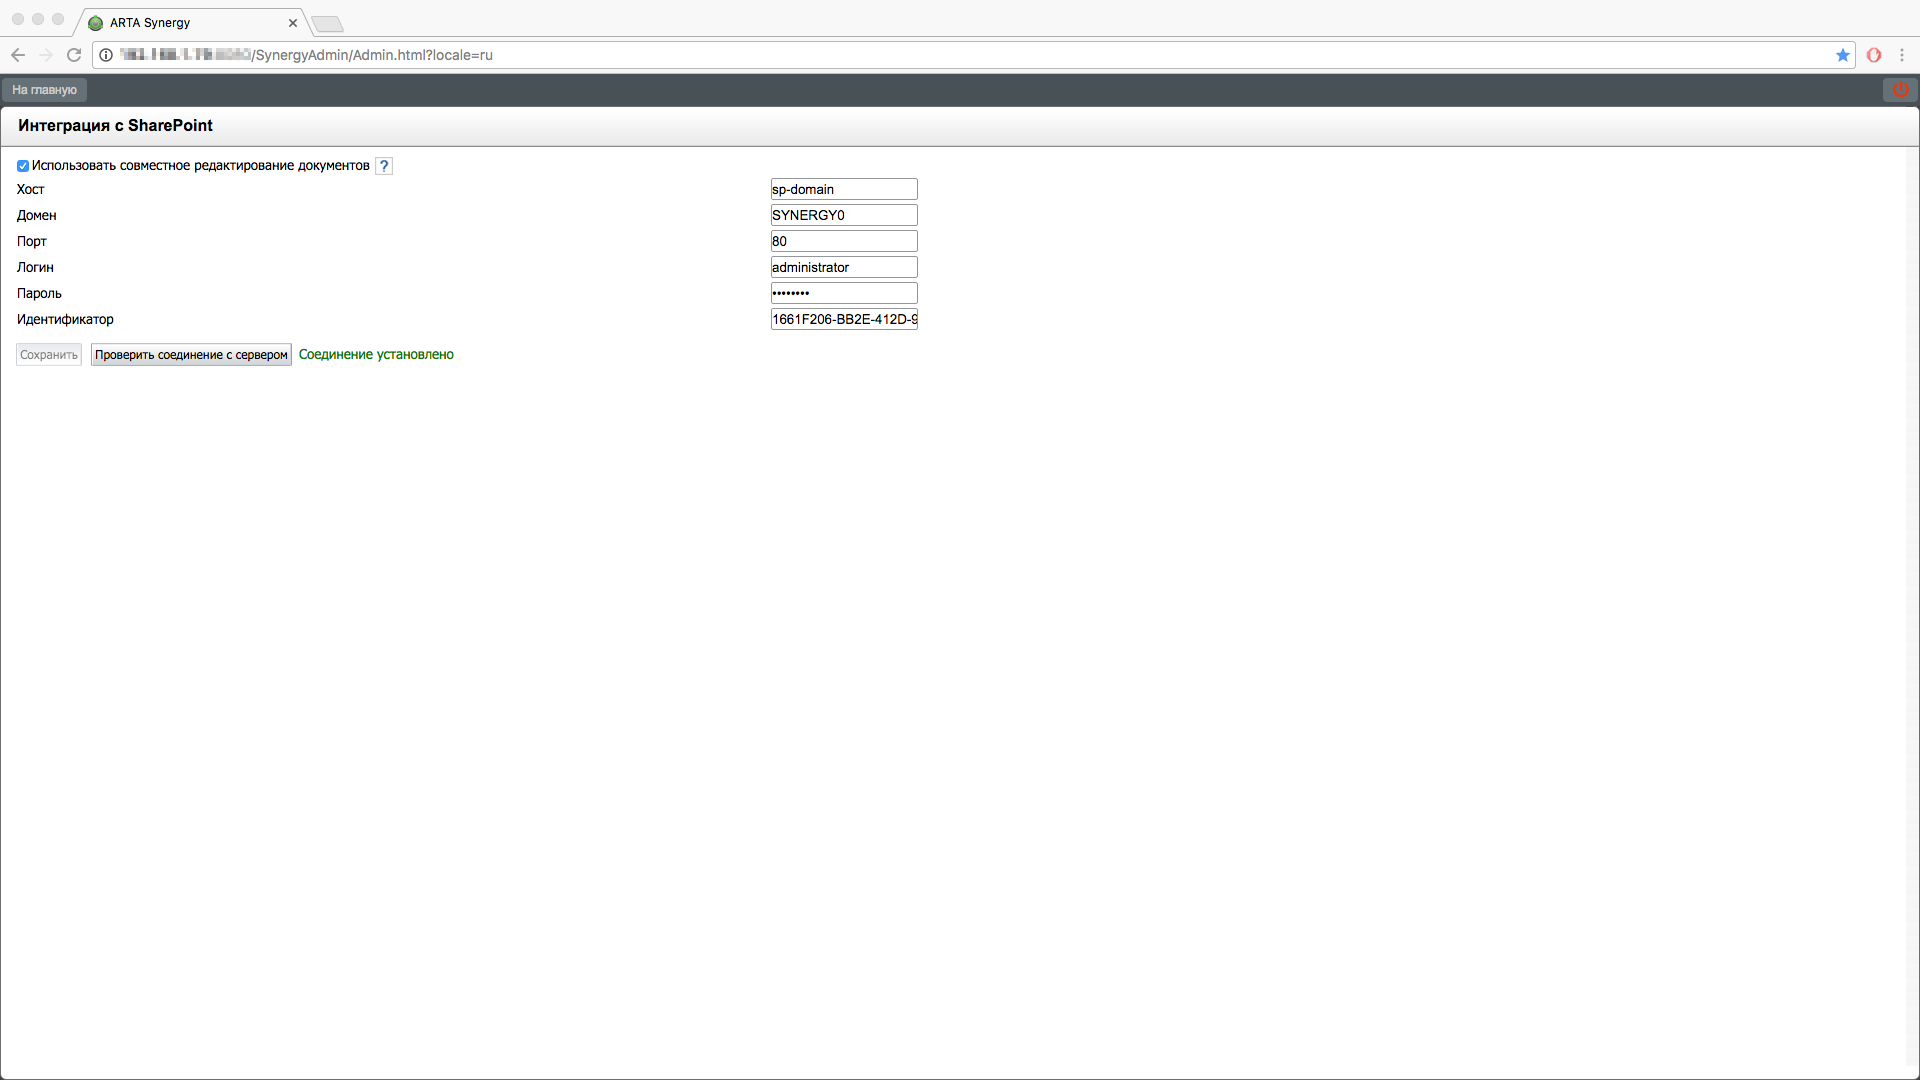
Task: Open the browser three-dot menu
Action: pyautogui.click(x=1902, y=55)
